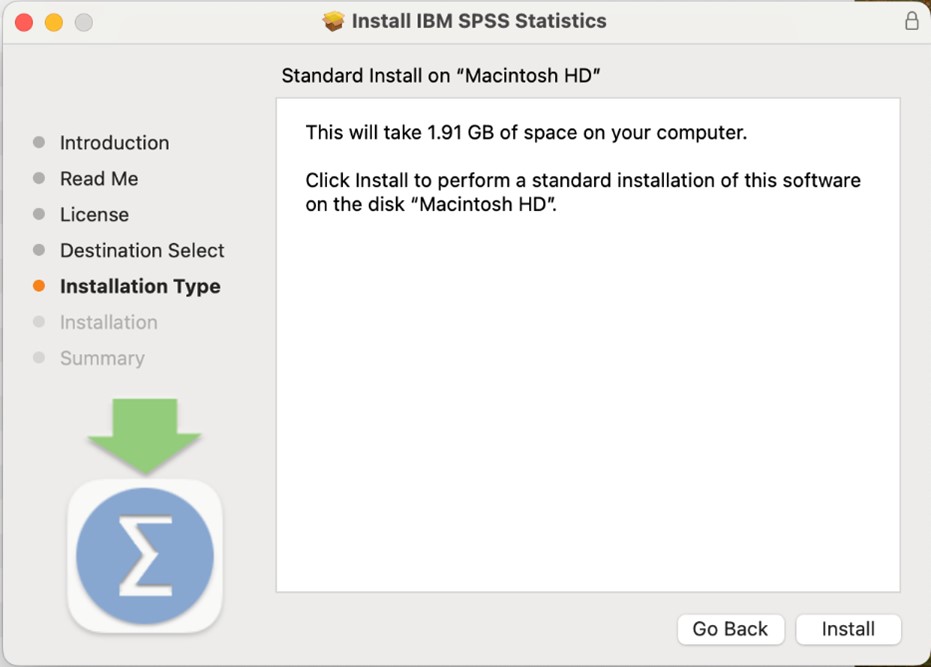Click the greyed Installation step
This screenshot has height=667, width=931.
[x=108, y=323]
